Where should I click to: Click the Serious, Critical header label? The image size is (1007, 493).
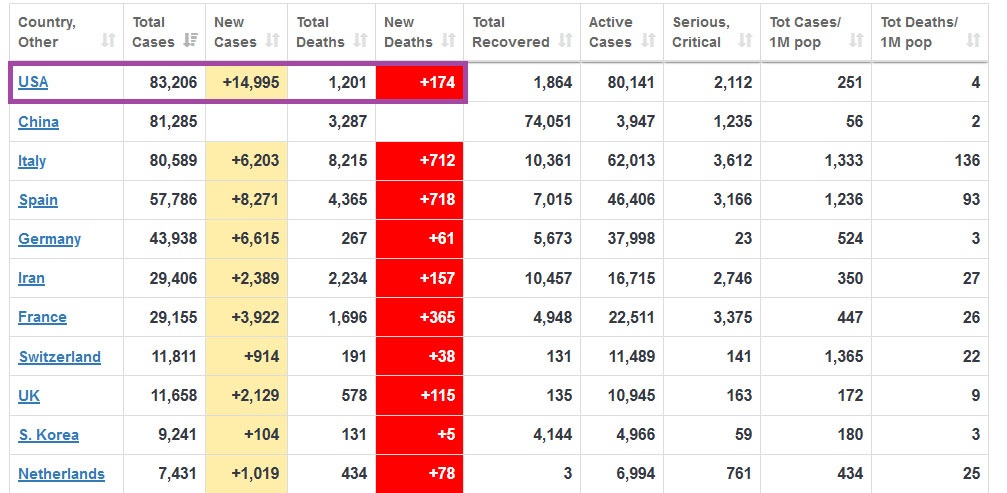[701, 32]
